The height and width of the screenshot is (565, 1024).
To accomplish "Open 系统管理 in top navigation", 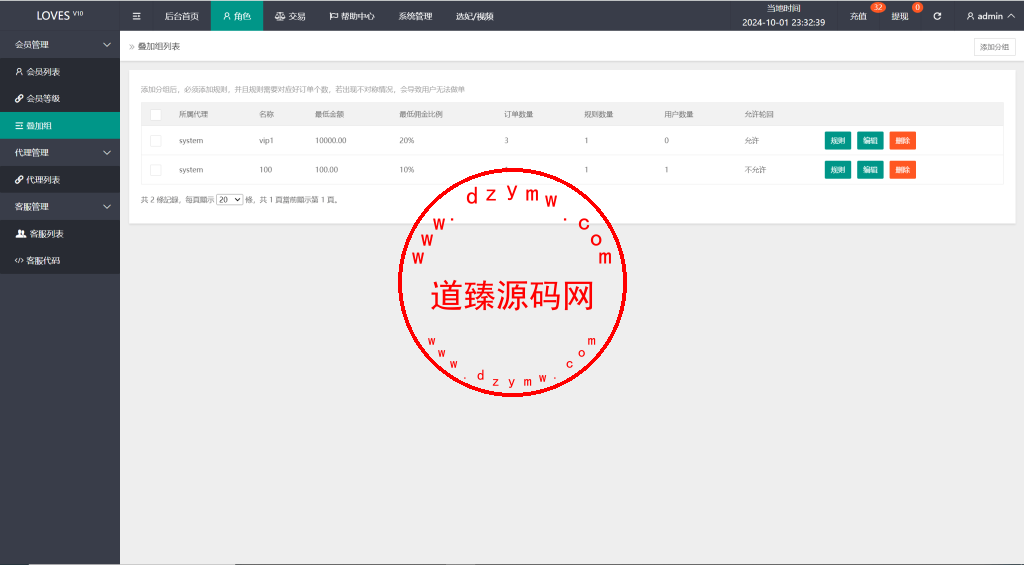I will 415,16.
